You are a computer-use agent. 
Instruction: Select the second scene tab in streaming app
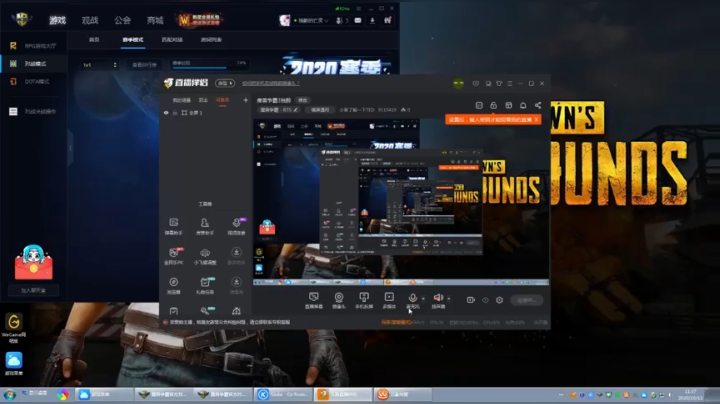pos(203,100)
